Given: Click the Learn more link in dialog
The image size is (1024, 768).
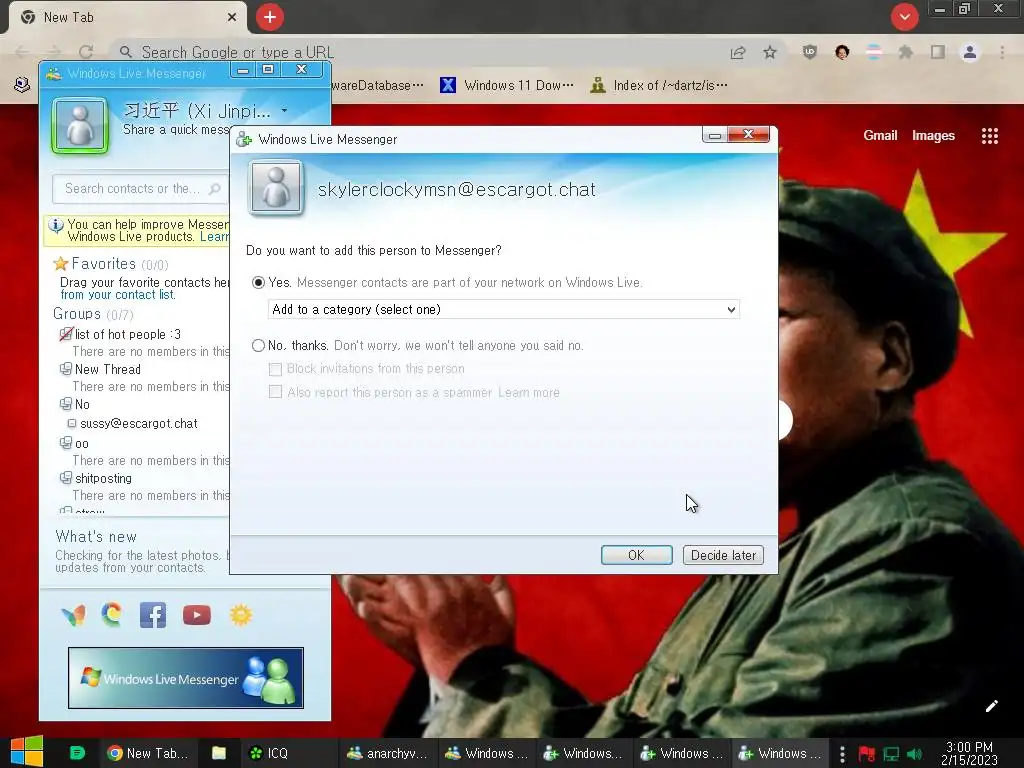Looking at the screenshot, I should click(x=528, y=392).
